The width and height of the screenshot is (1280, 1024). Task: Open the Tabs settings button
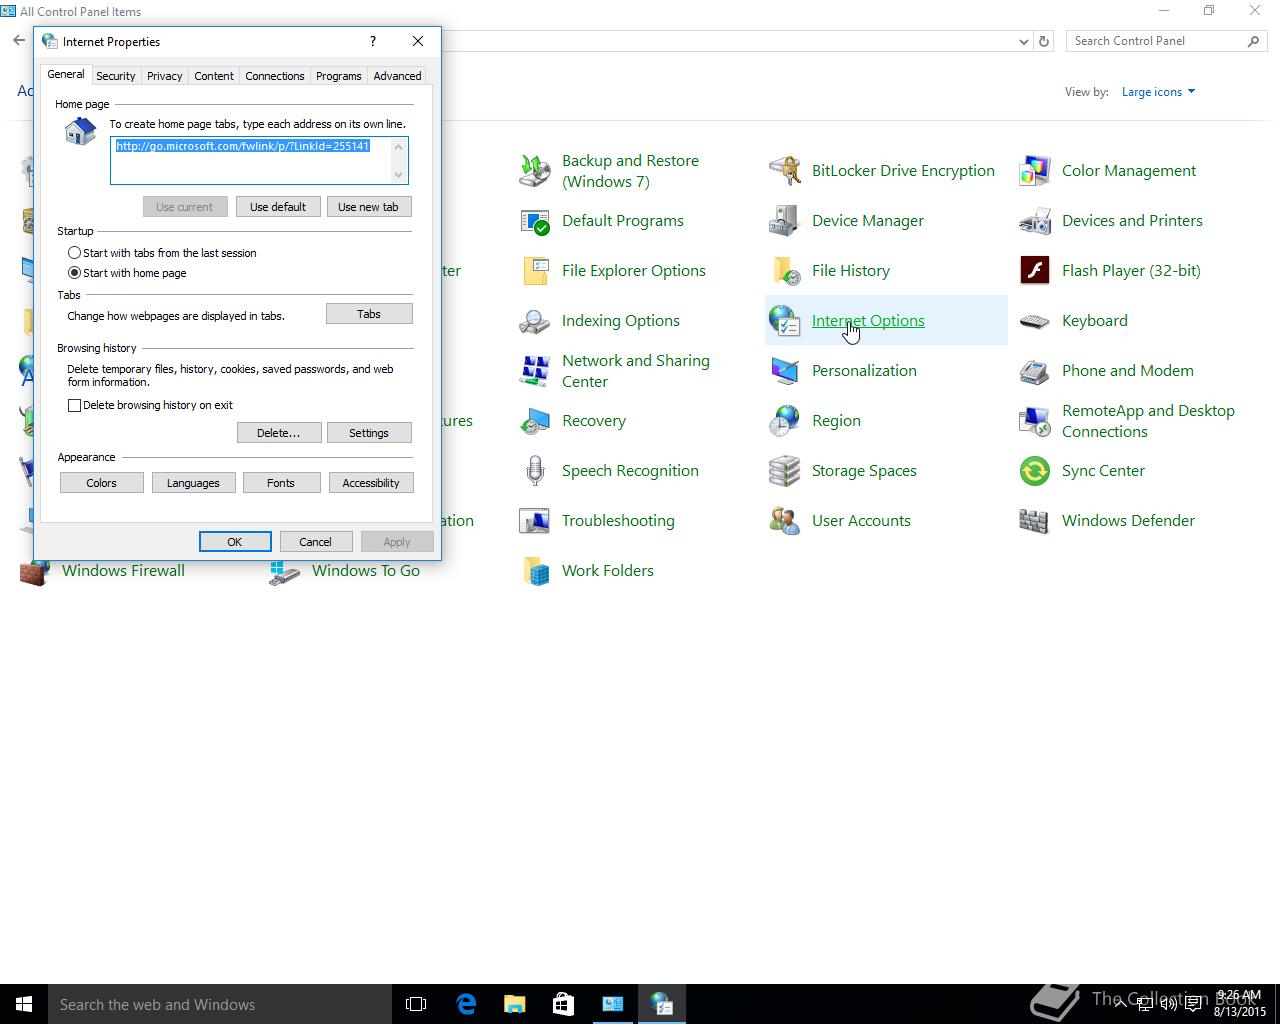coord(369,314)
